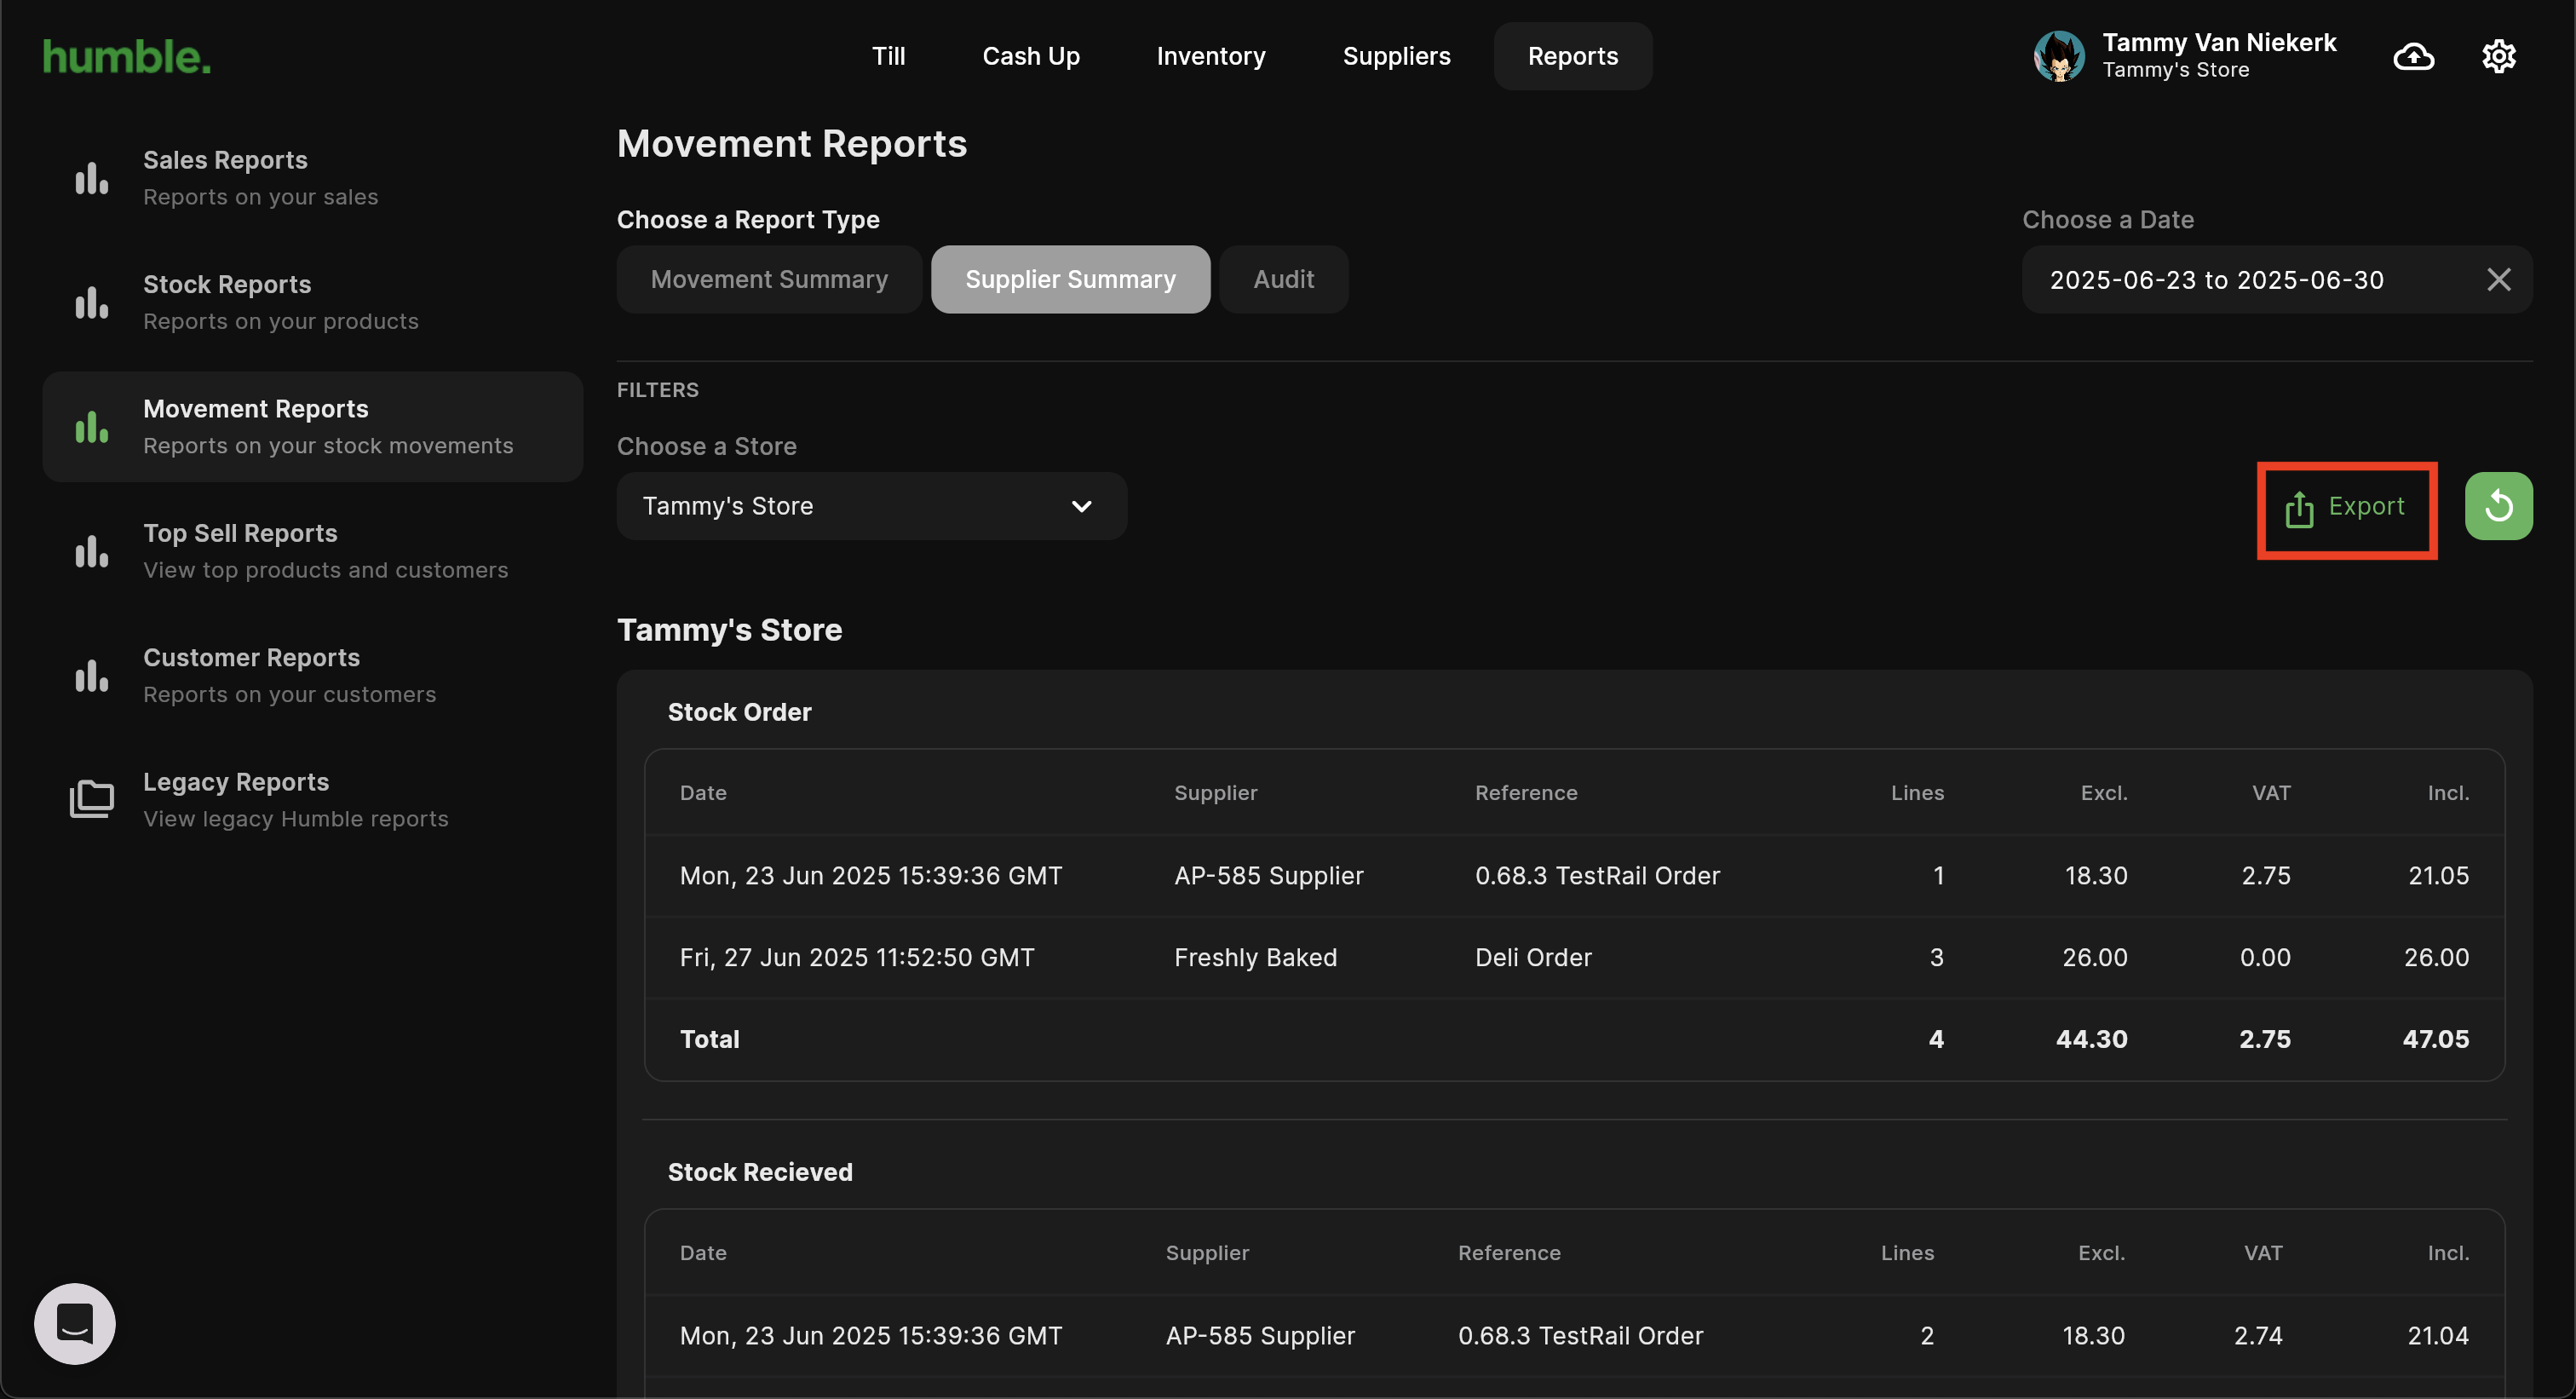Click the 26.00 excl. value for Freshly Baked

click(2094, 957)
